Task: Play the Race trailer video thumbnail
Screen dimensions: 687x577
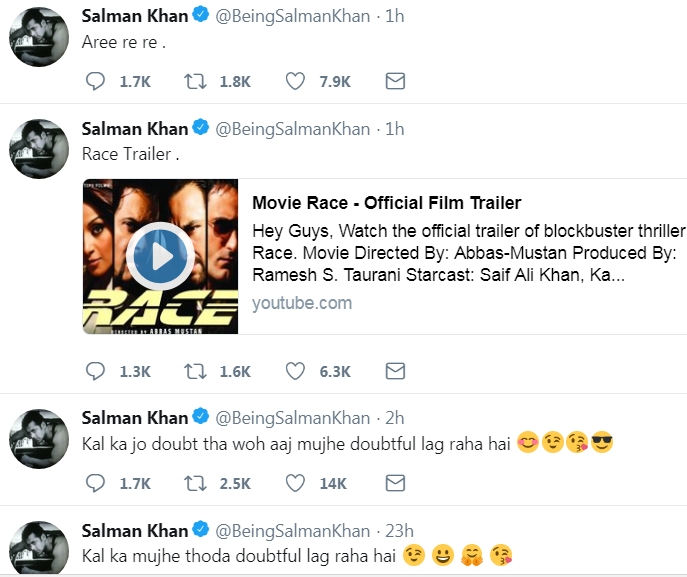Action: click(160, 257)
